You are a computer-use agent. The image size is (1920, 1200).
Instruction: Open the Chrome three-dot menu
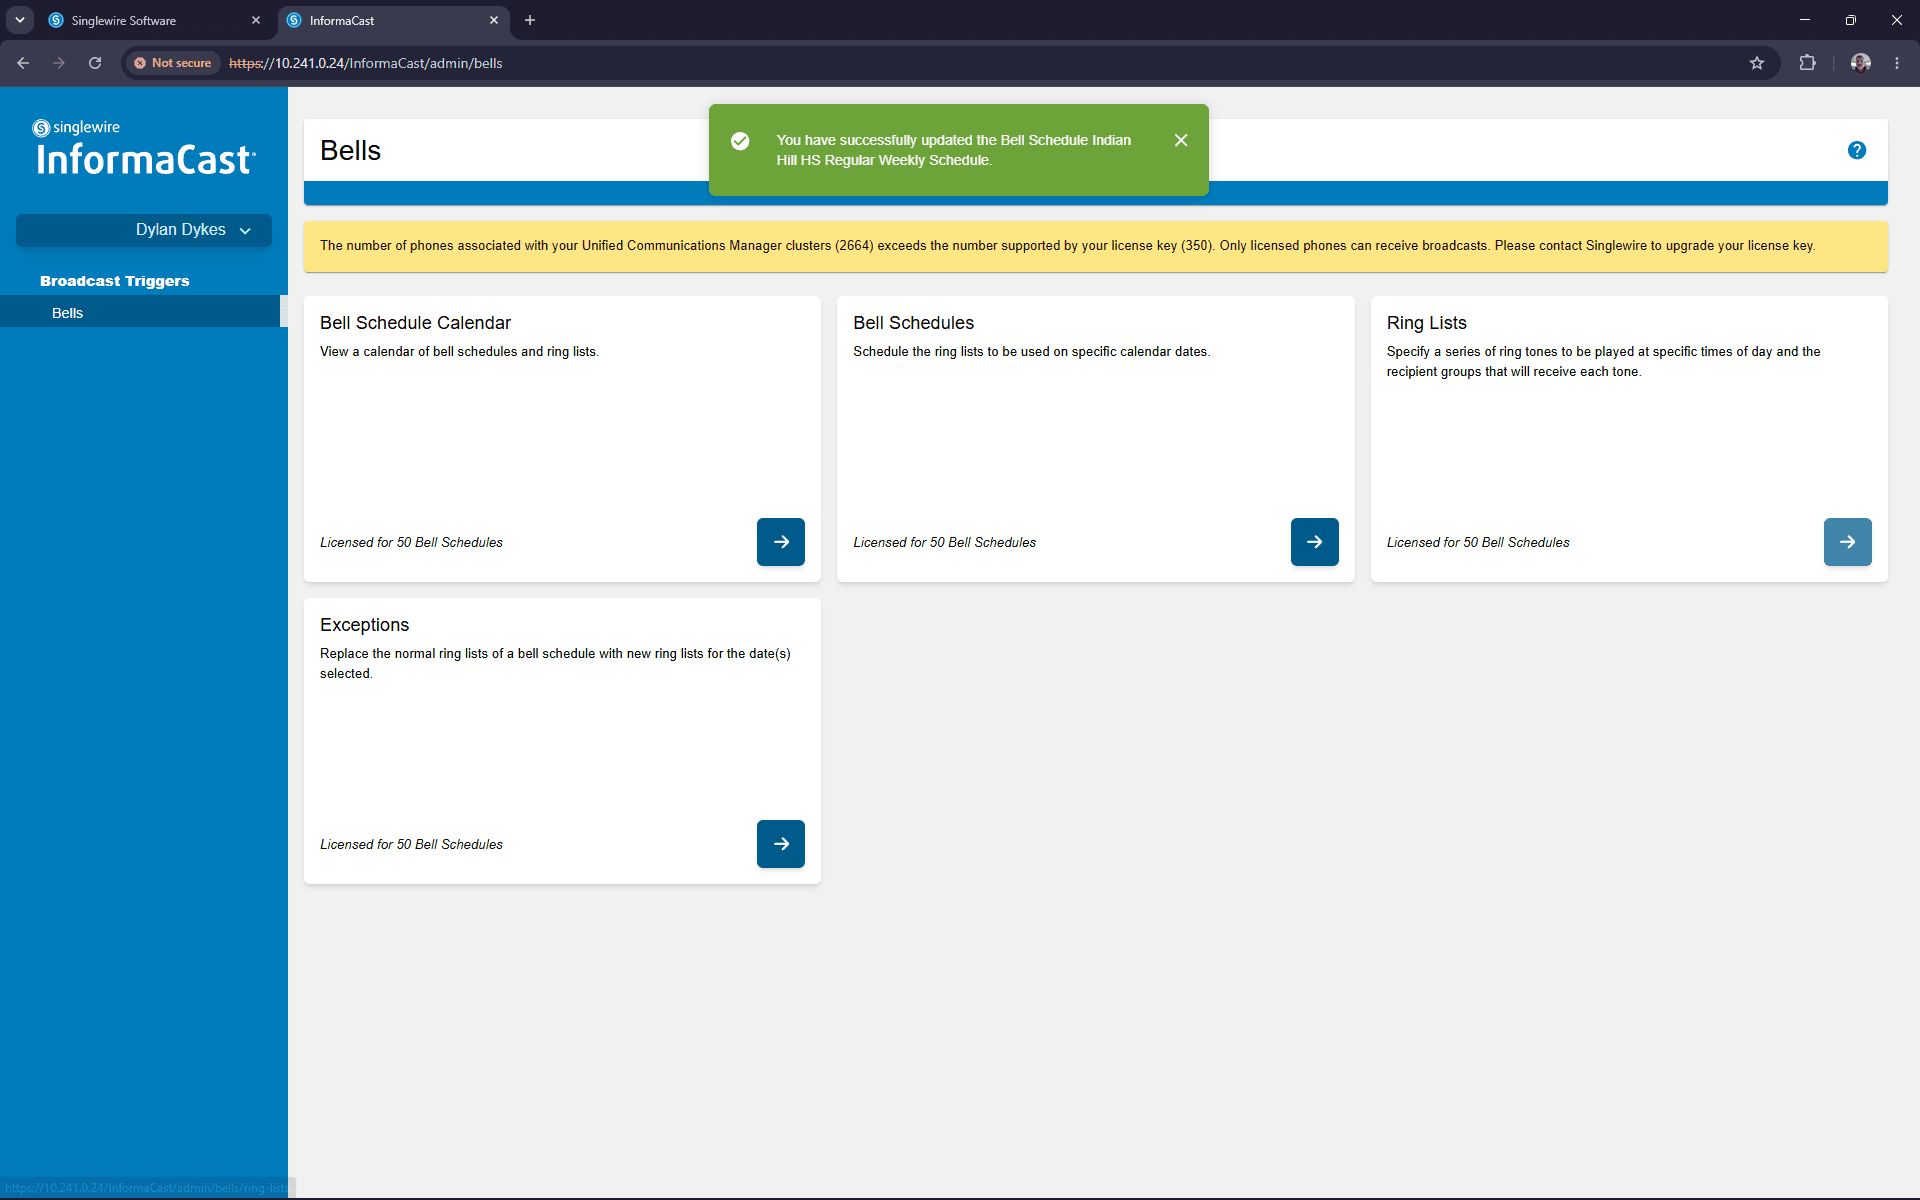coord(1897,63)
